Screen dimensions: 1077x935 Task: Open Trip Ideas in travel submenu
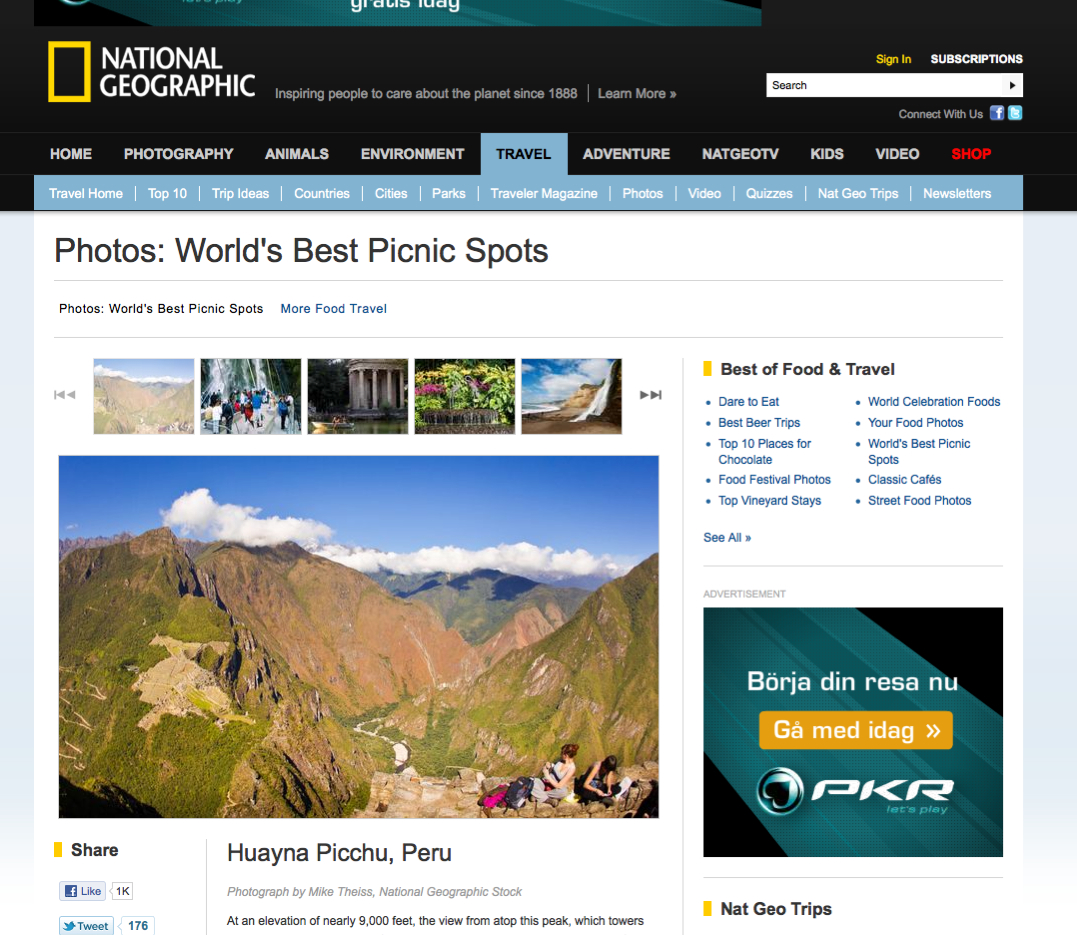(x=240, y=194)
